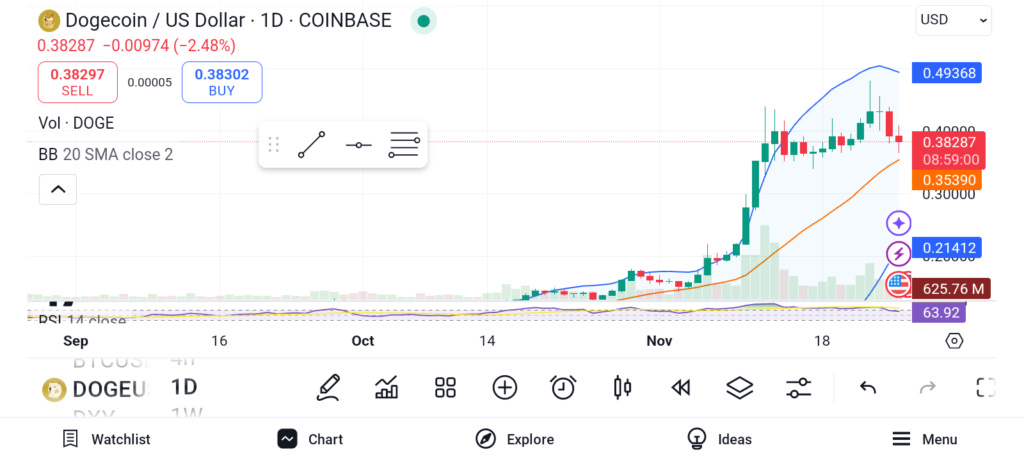Open the object tree layers icon
1024x461 pixels.
tap(739, 388)
